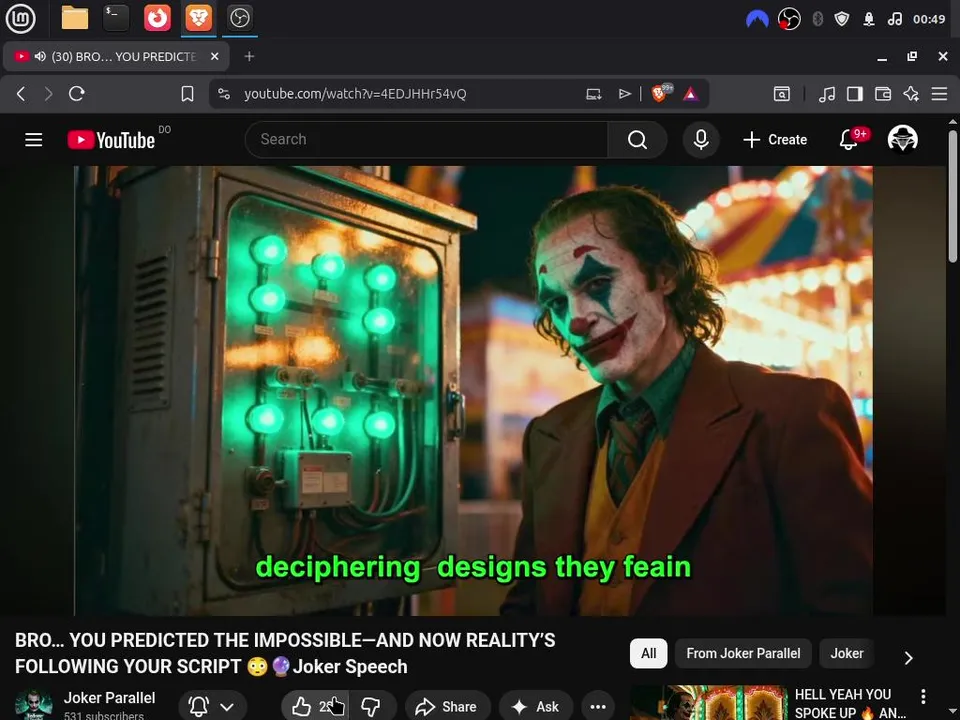The height and width of the screenshot is (720, 960).
Task: Click the send/share arrow icon in the address bar
Action: 624,94
